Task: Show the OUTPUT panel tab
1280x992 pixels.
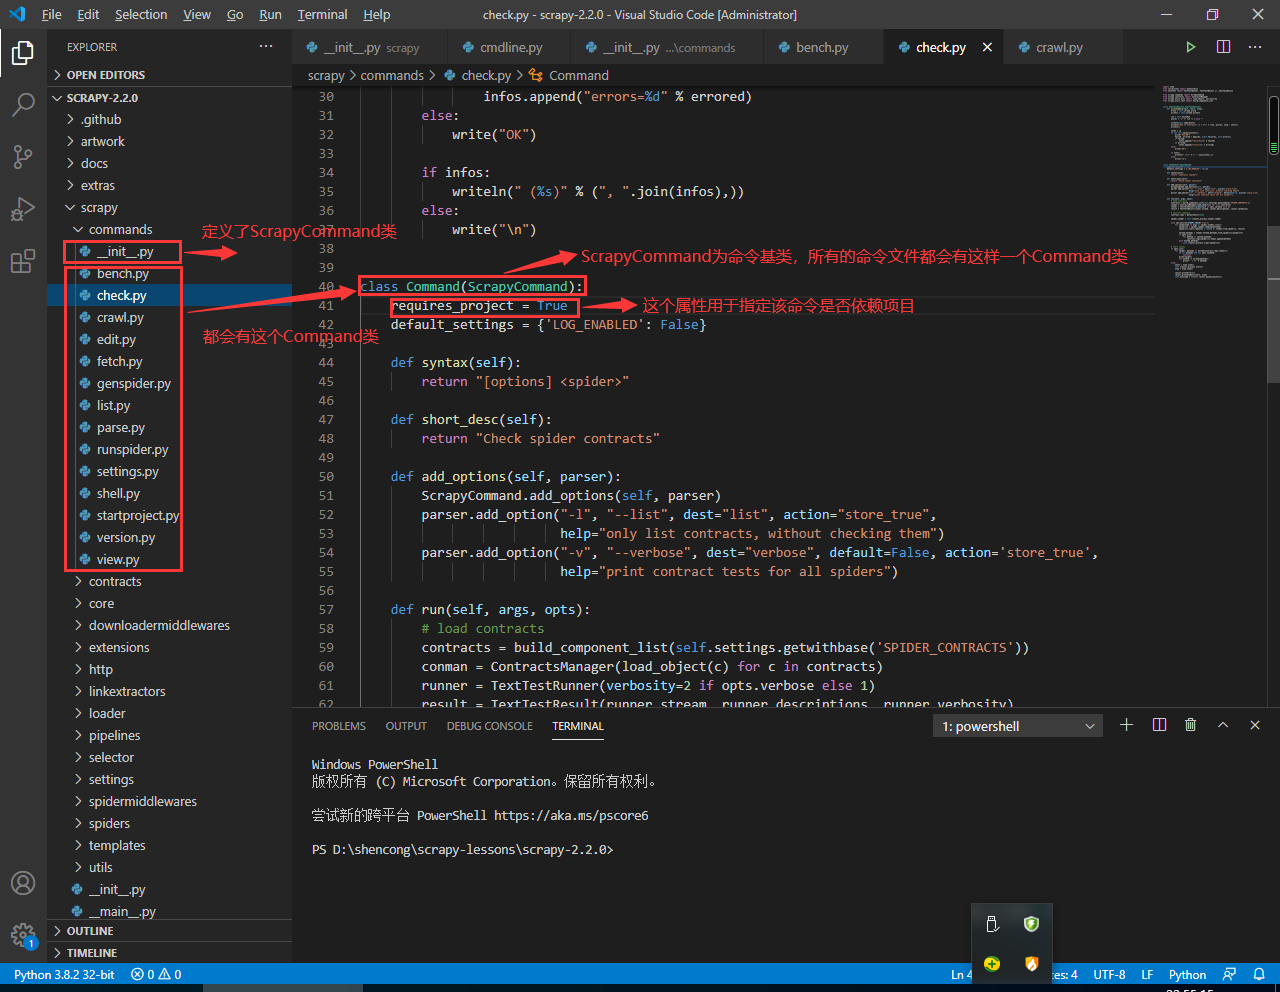Action: coord(406,726)
